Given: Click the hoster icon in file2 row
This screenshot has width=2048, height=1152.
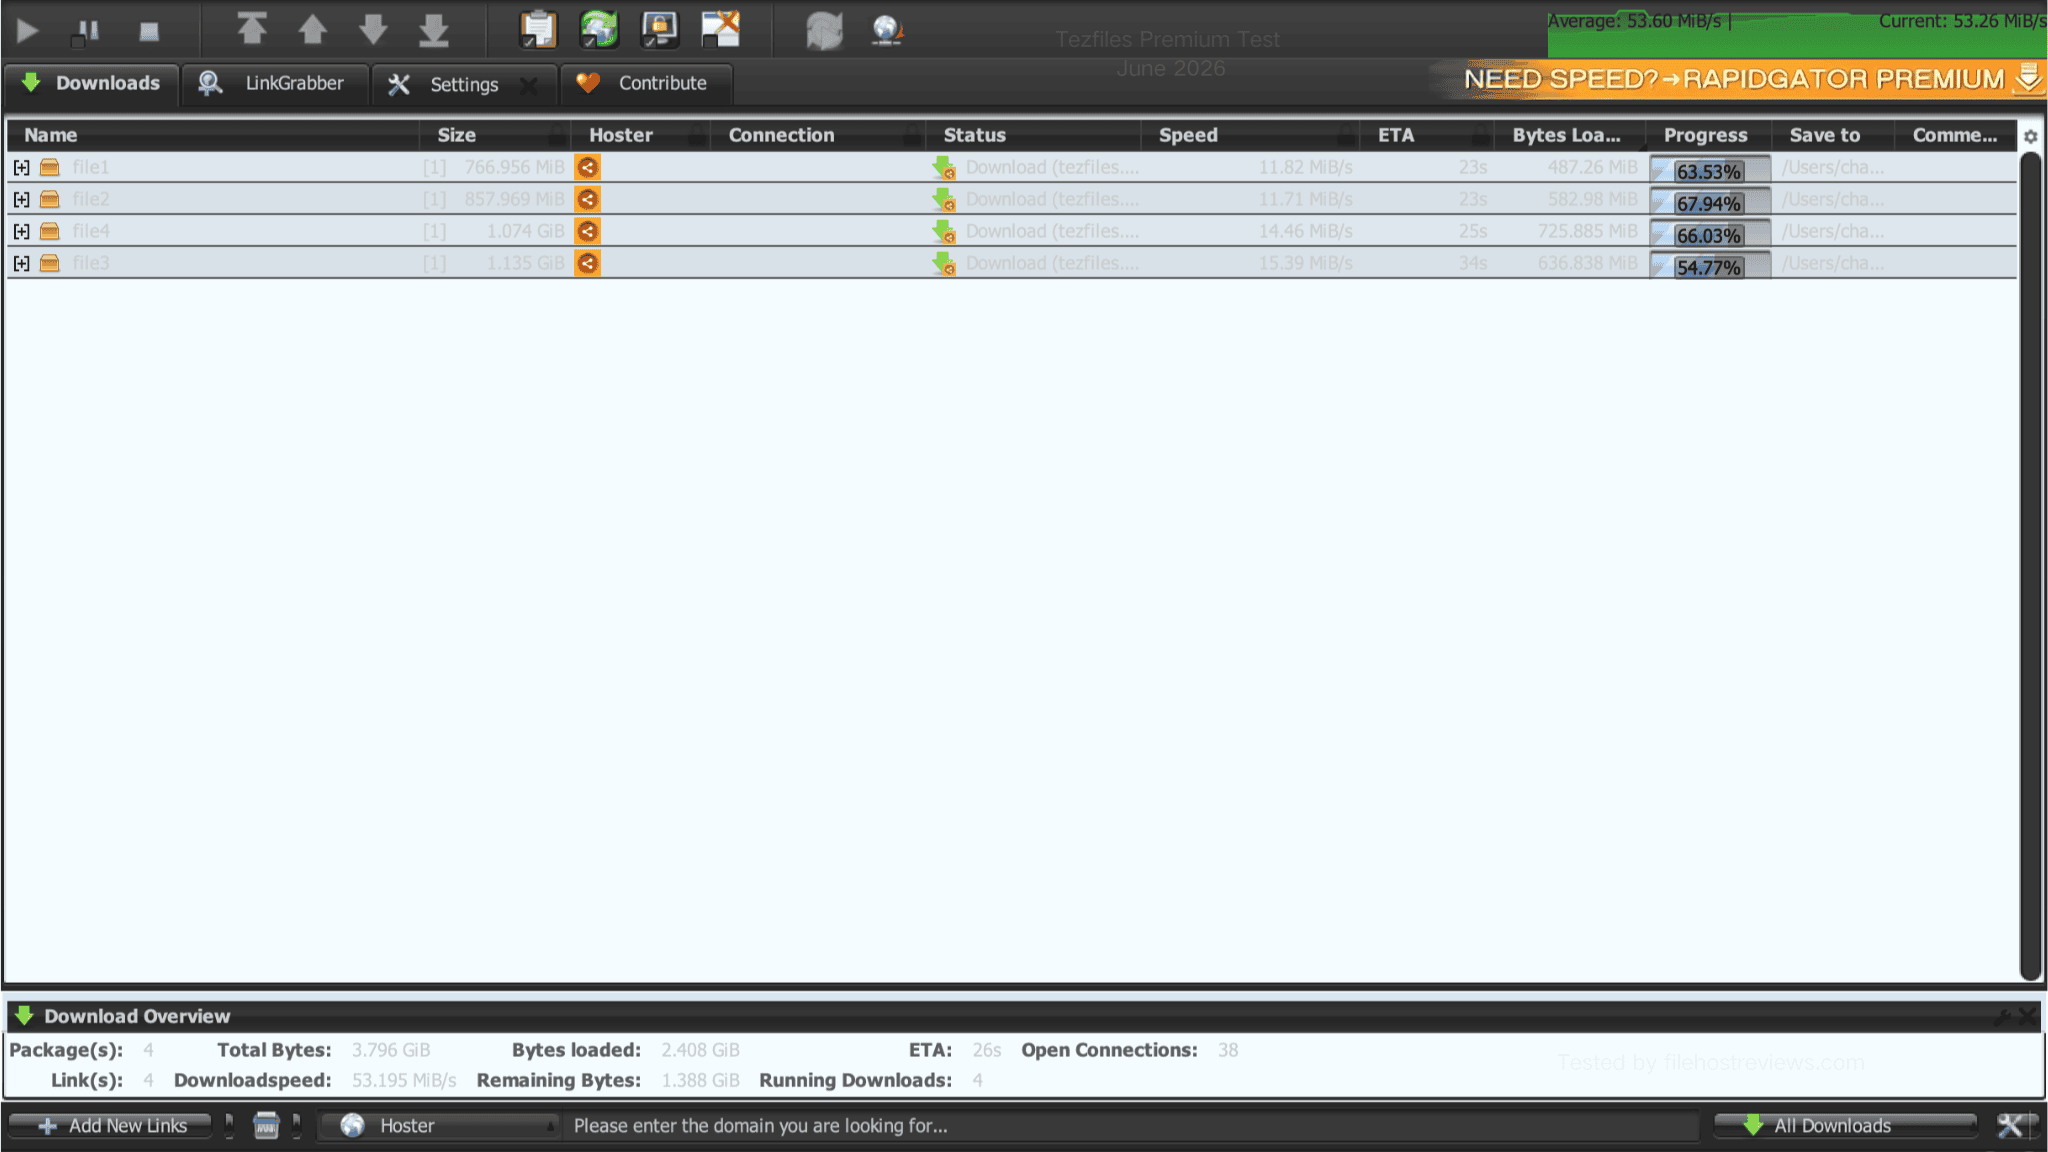Looking at the screenshot, I should click(588, 199).
